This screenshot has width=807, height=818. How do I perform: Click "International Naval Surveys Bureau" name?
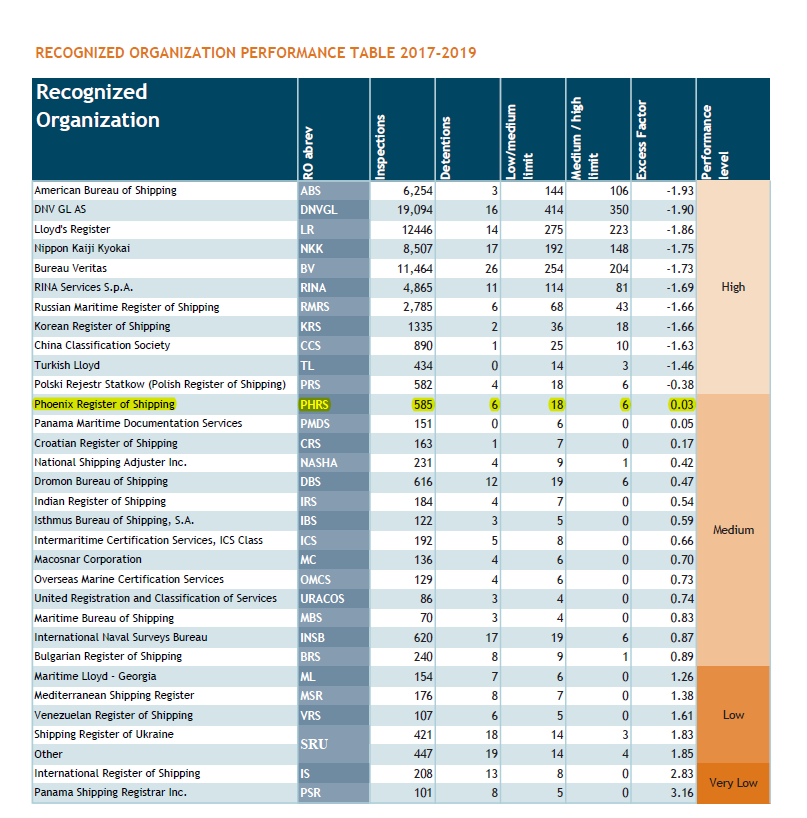point(121,637)
